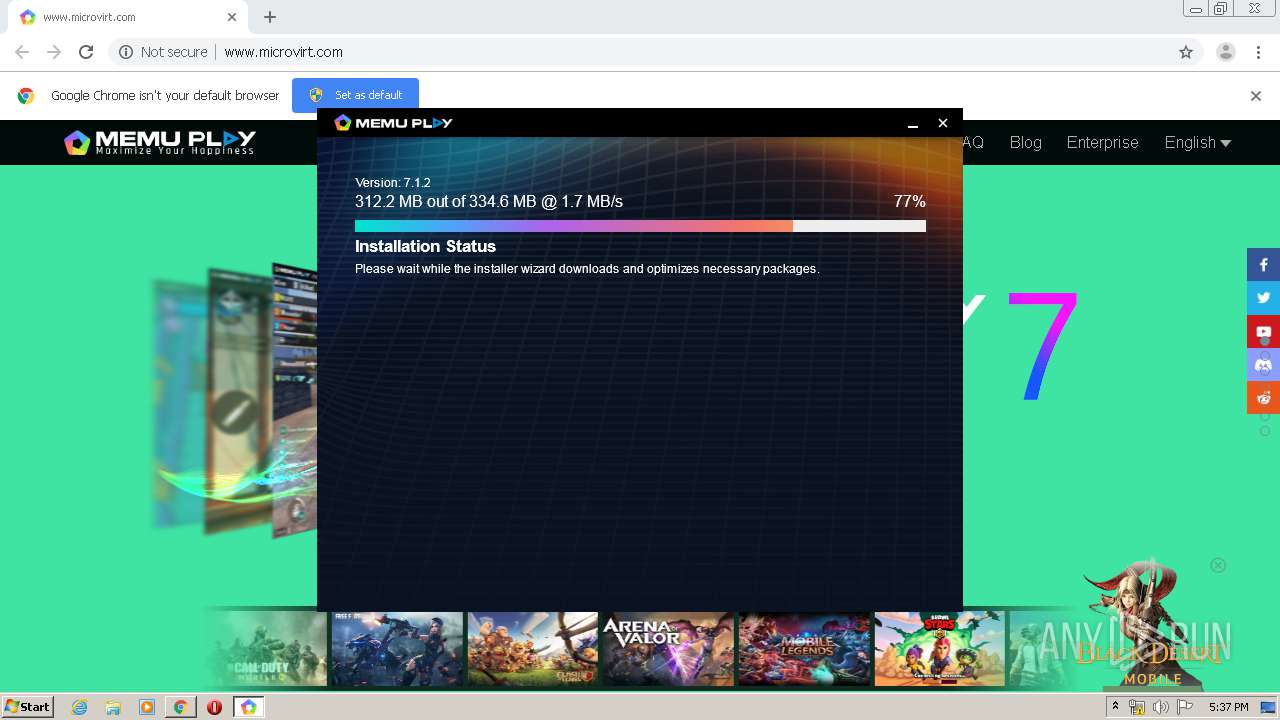1280x720 pixels.
Task: Open Clash of Clans thumbnail
Action: coord(532,649)
